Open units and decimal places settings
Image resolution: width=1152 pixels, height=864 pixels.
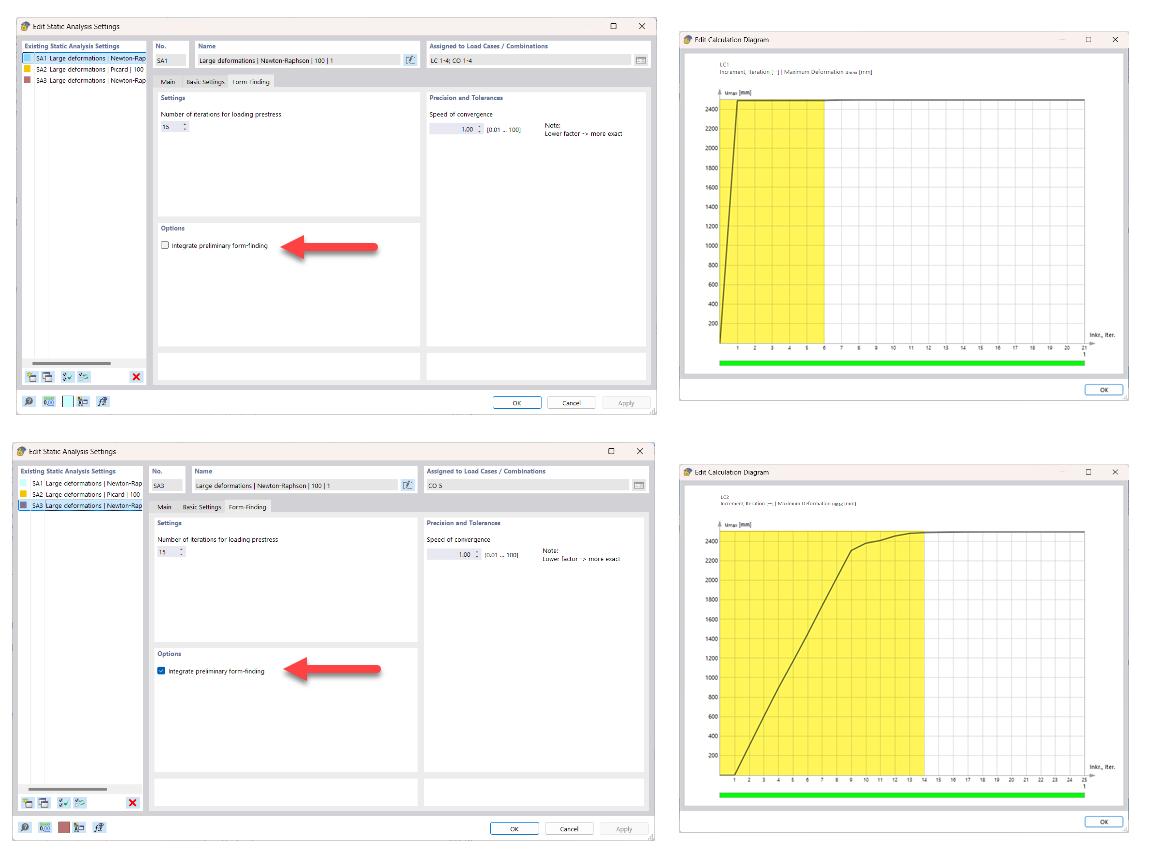[x=49, y=400]
